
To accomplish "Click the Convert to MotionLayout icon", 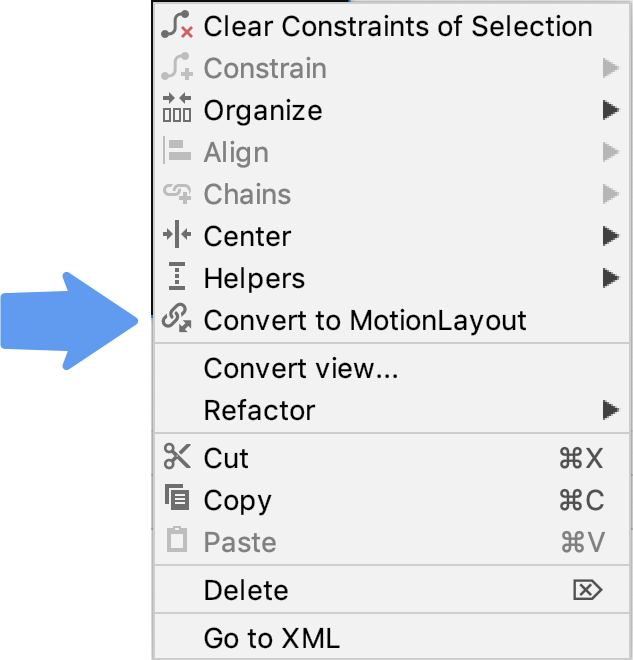I will pos(176,320).
